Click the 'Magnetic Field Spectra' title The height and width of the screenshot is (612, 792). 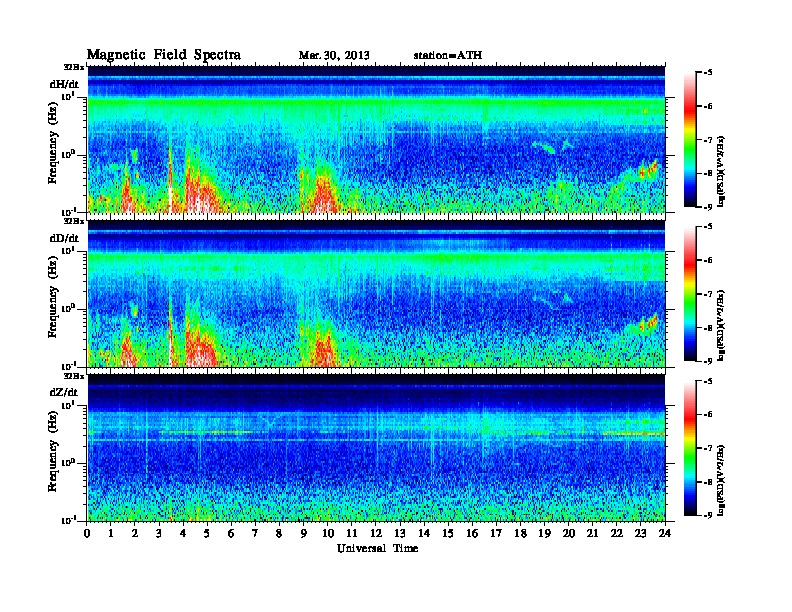(164, 55)
